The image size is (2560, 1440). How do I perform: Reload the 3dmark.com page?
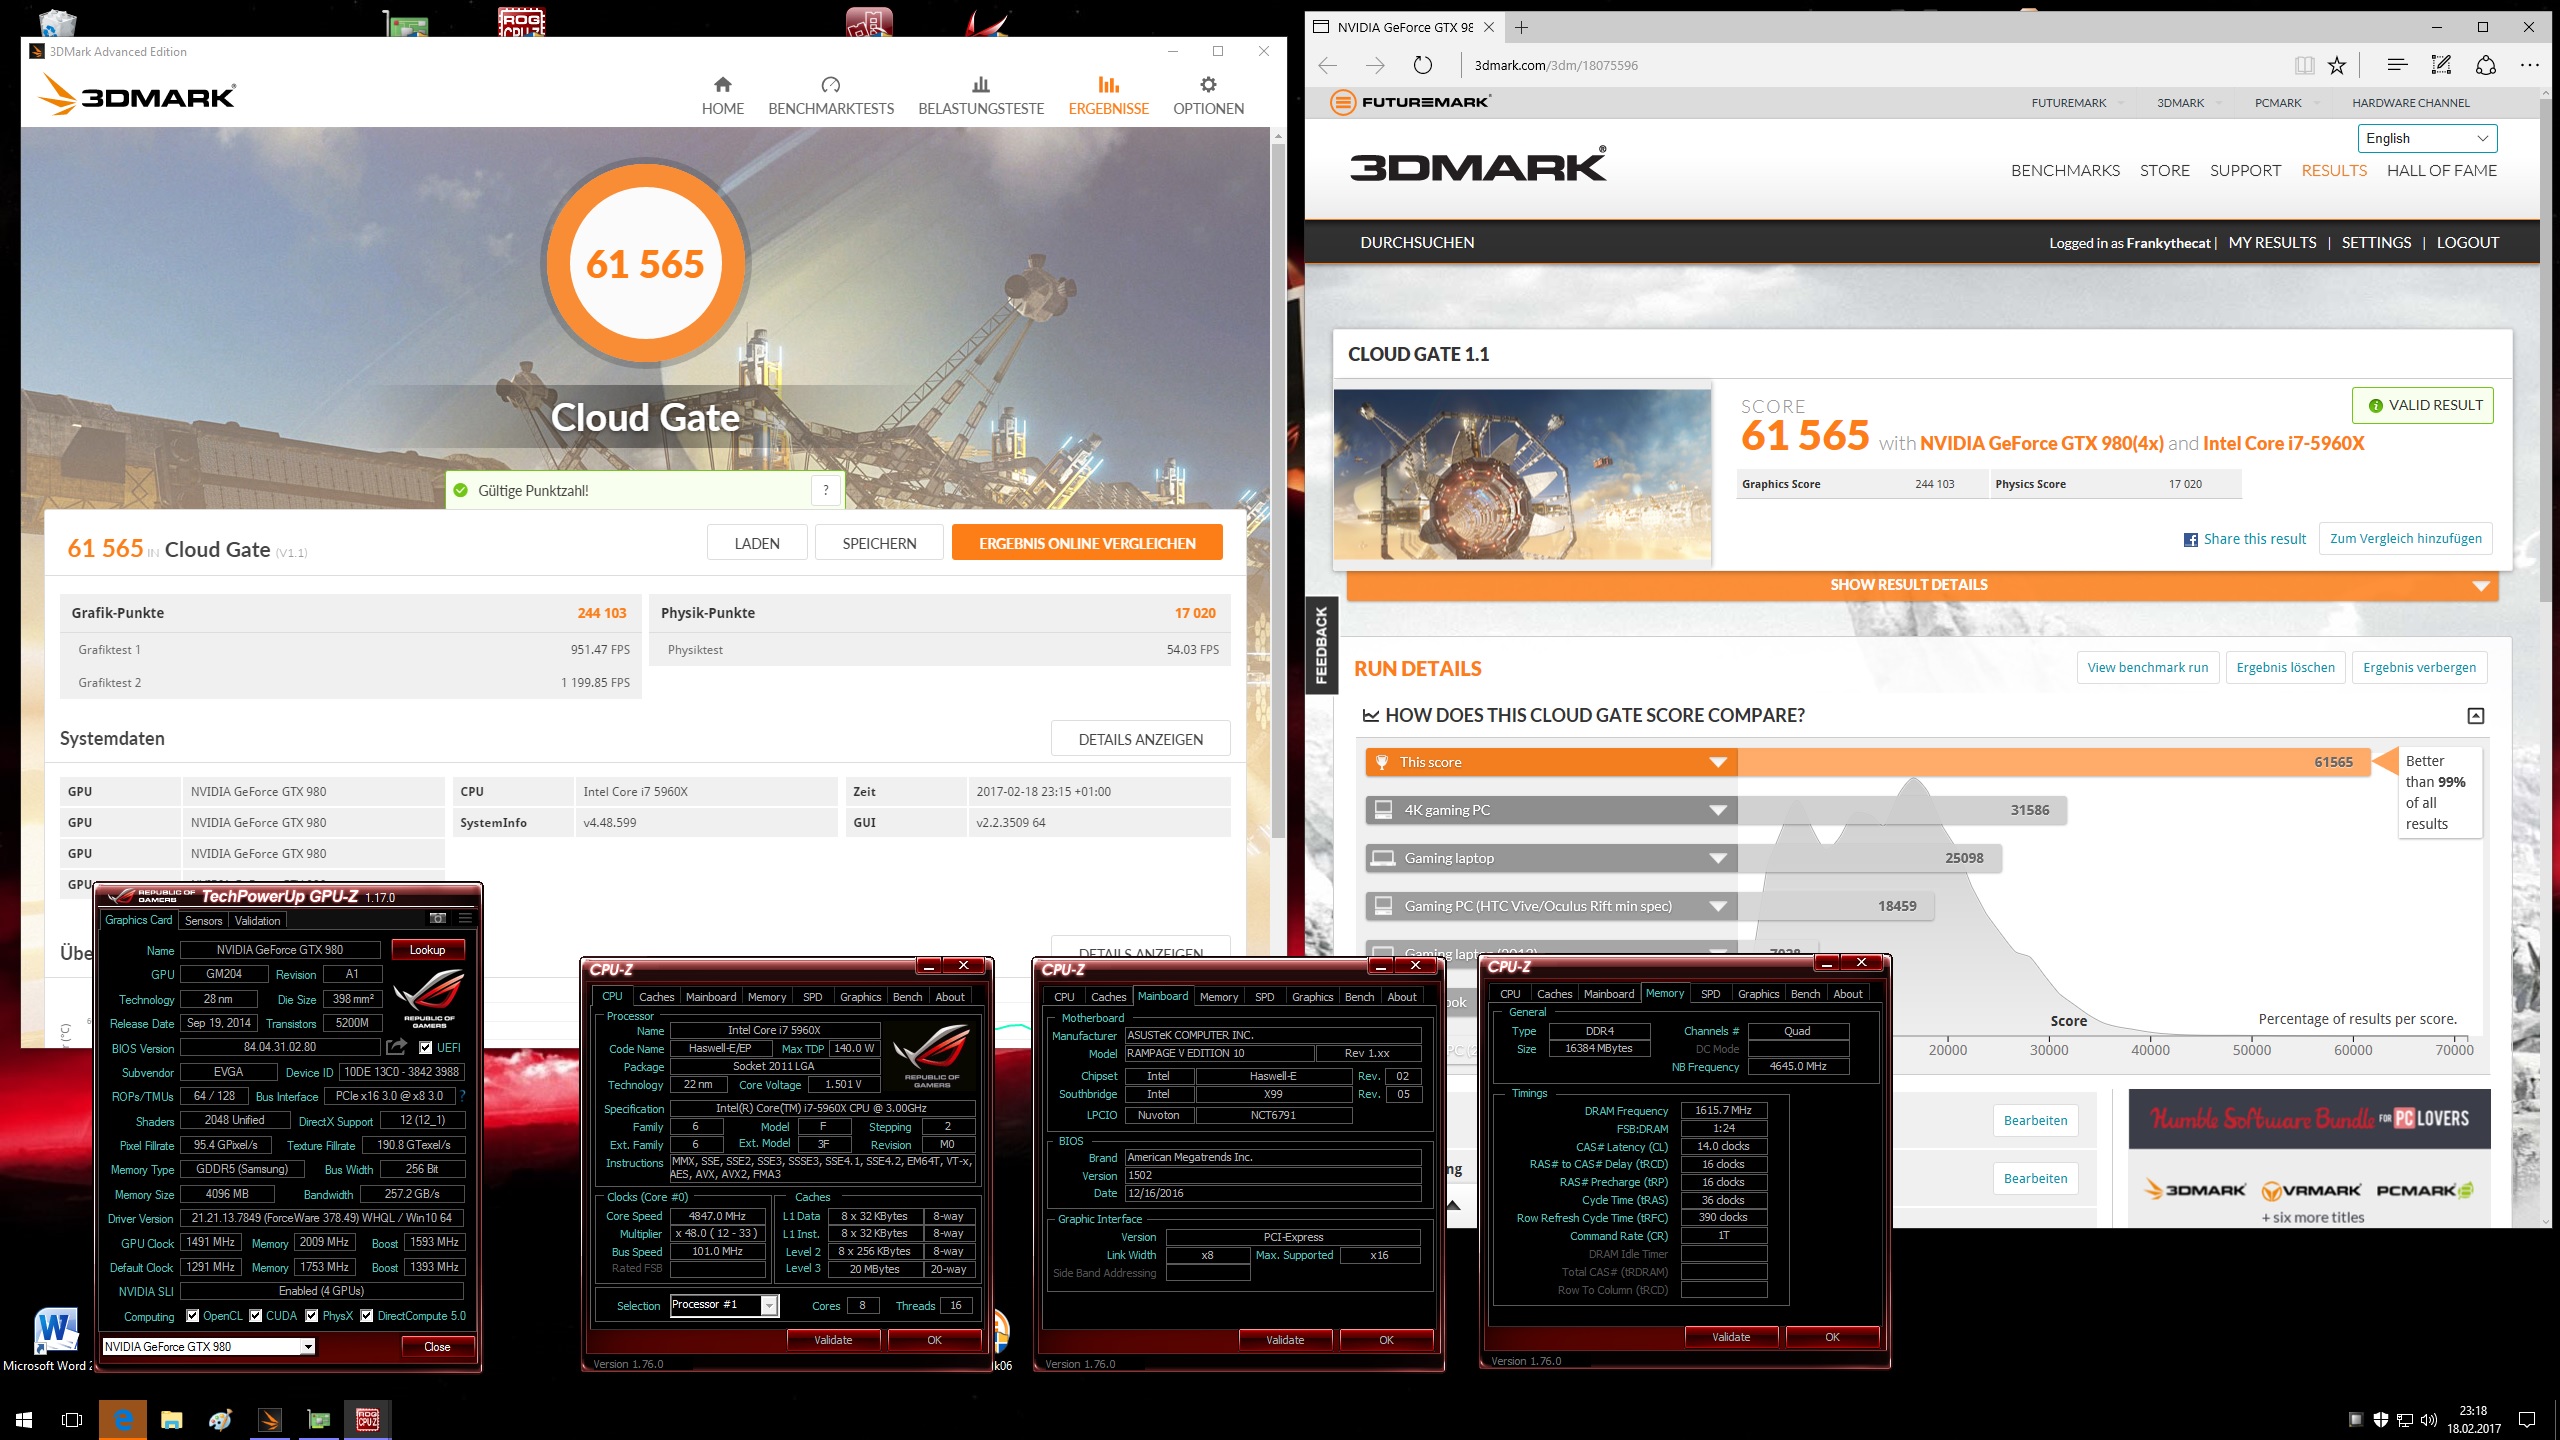[x=1422, y=66]
